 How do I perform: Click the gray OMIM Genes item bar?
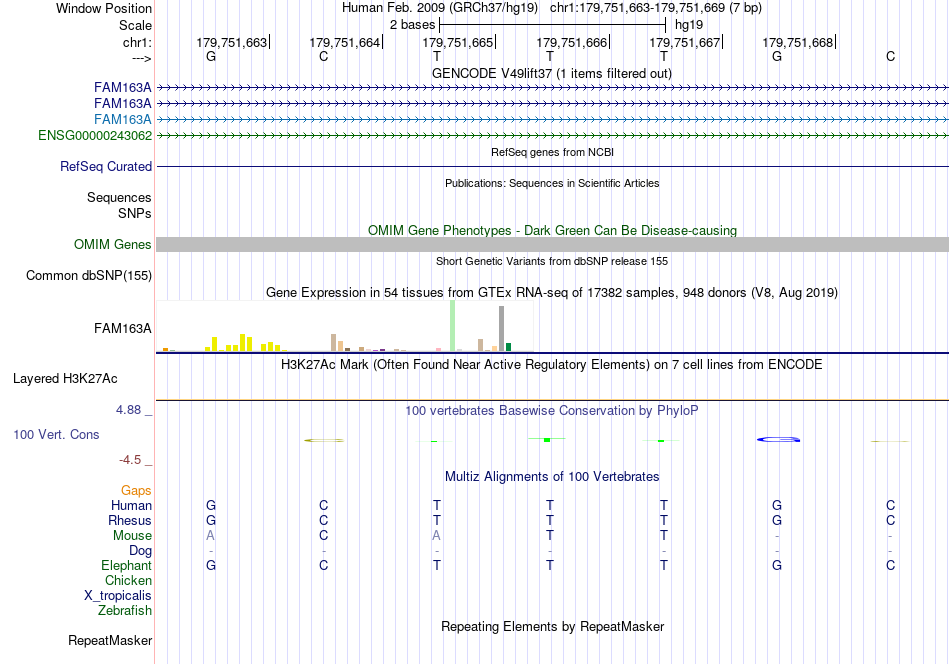tap(553, 245)
